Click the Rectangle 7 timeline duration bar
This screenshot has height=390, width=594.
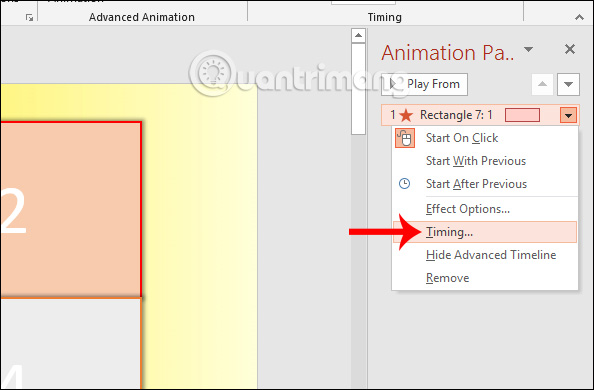522,115
